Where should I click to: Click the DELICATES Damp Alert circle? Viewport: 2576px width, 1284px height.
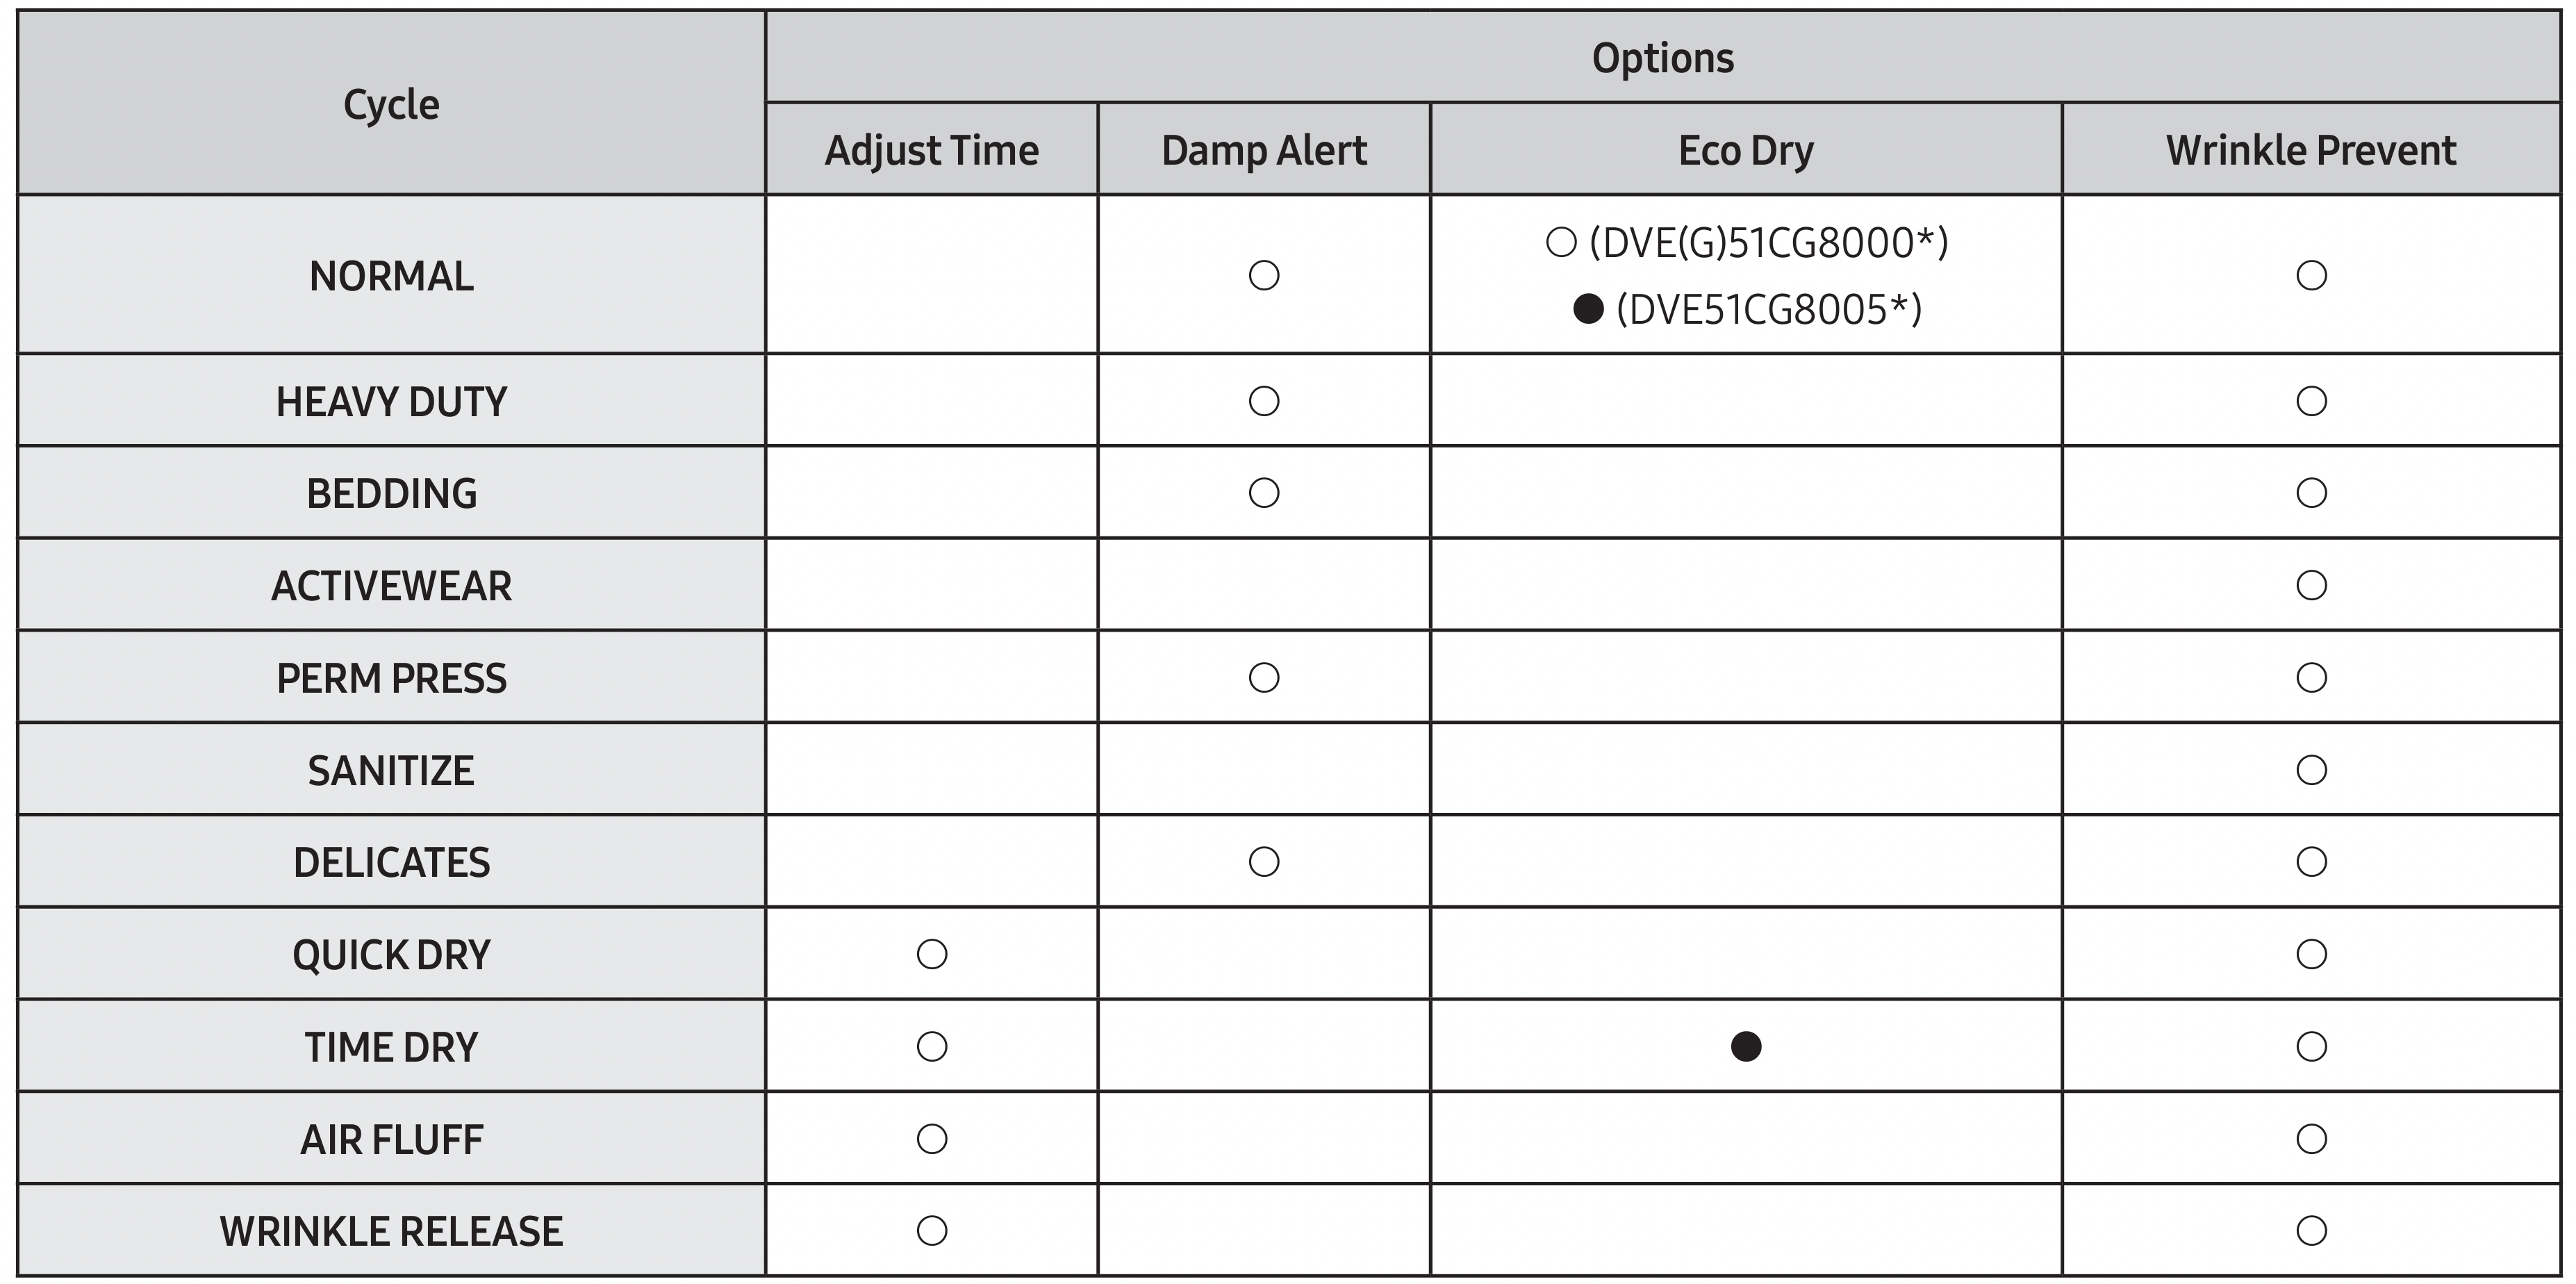(1264, 862)
